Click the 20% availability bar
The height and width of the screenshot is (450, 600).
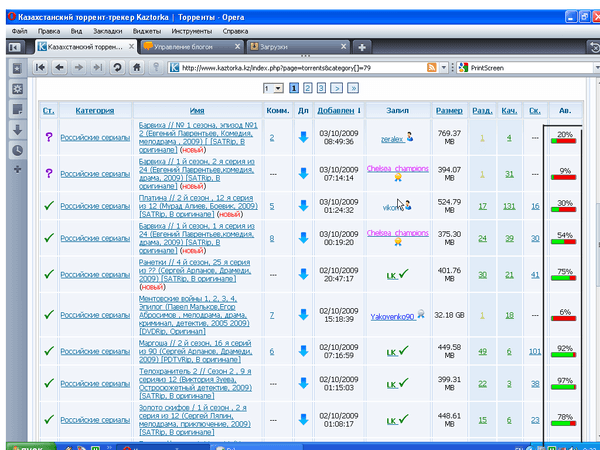[564, 141]
